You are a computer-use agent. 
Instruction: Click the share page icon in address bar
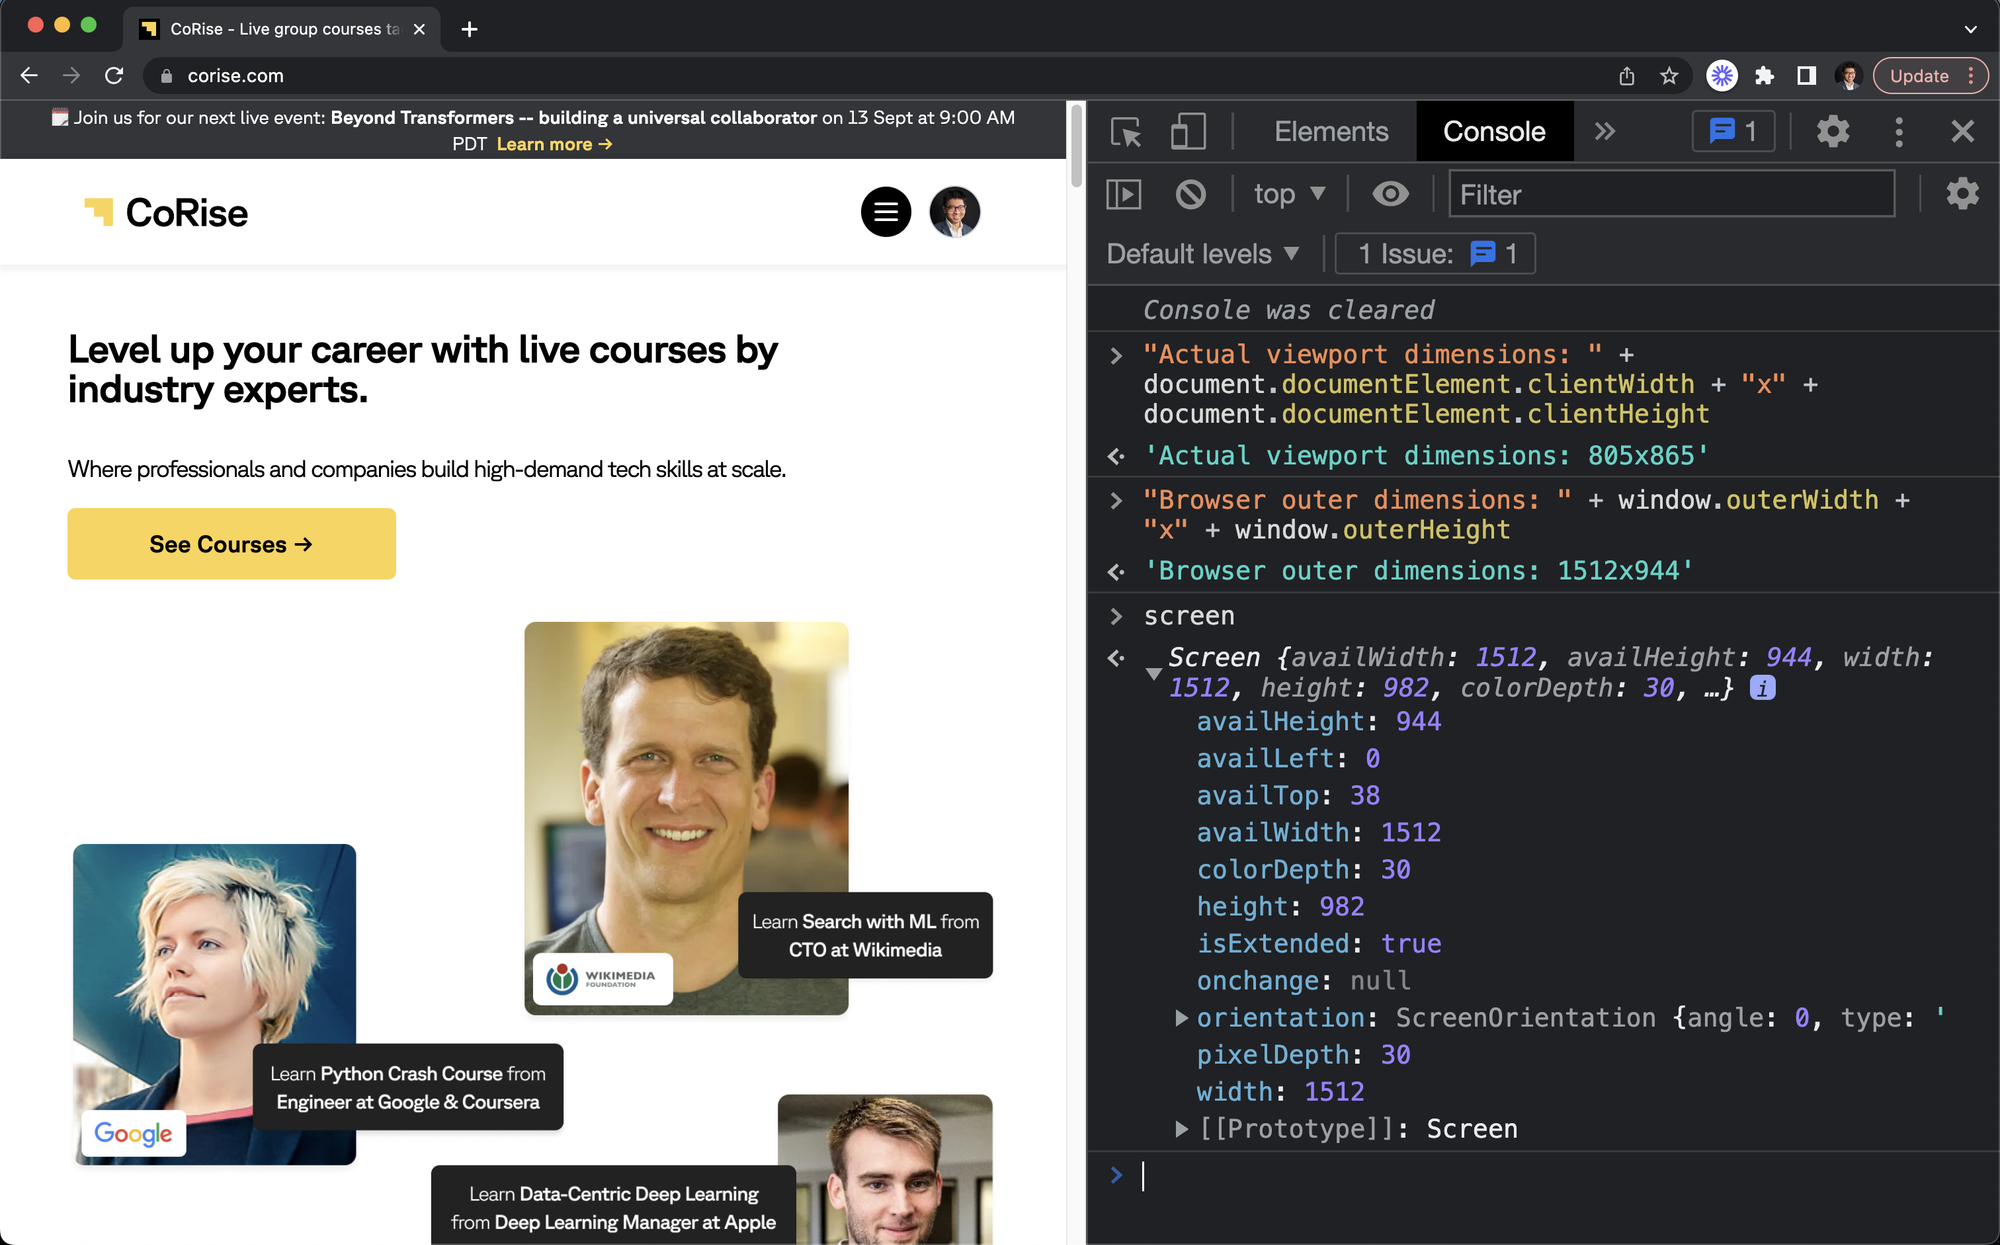1627,76
